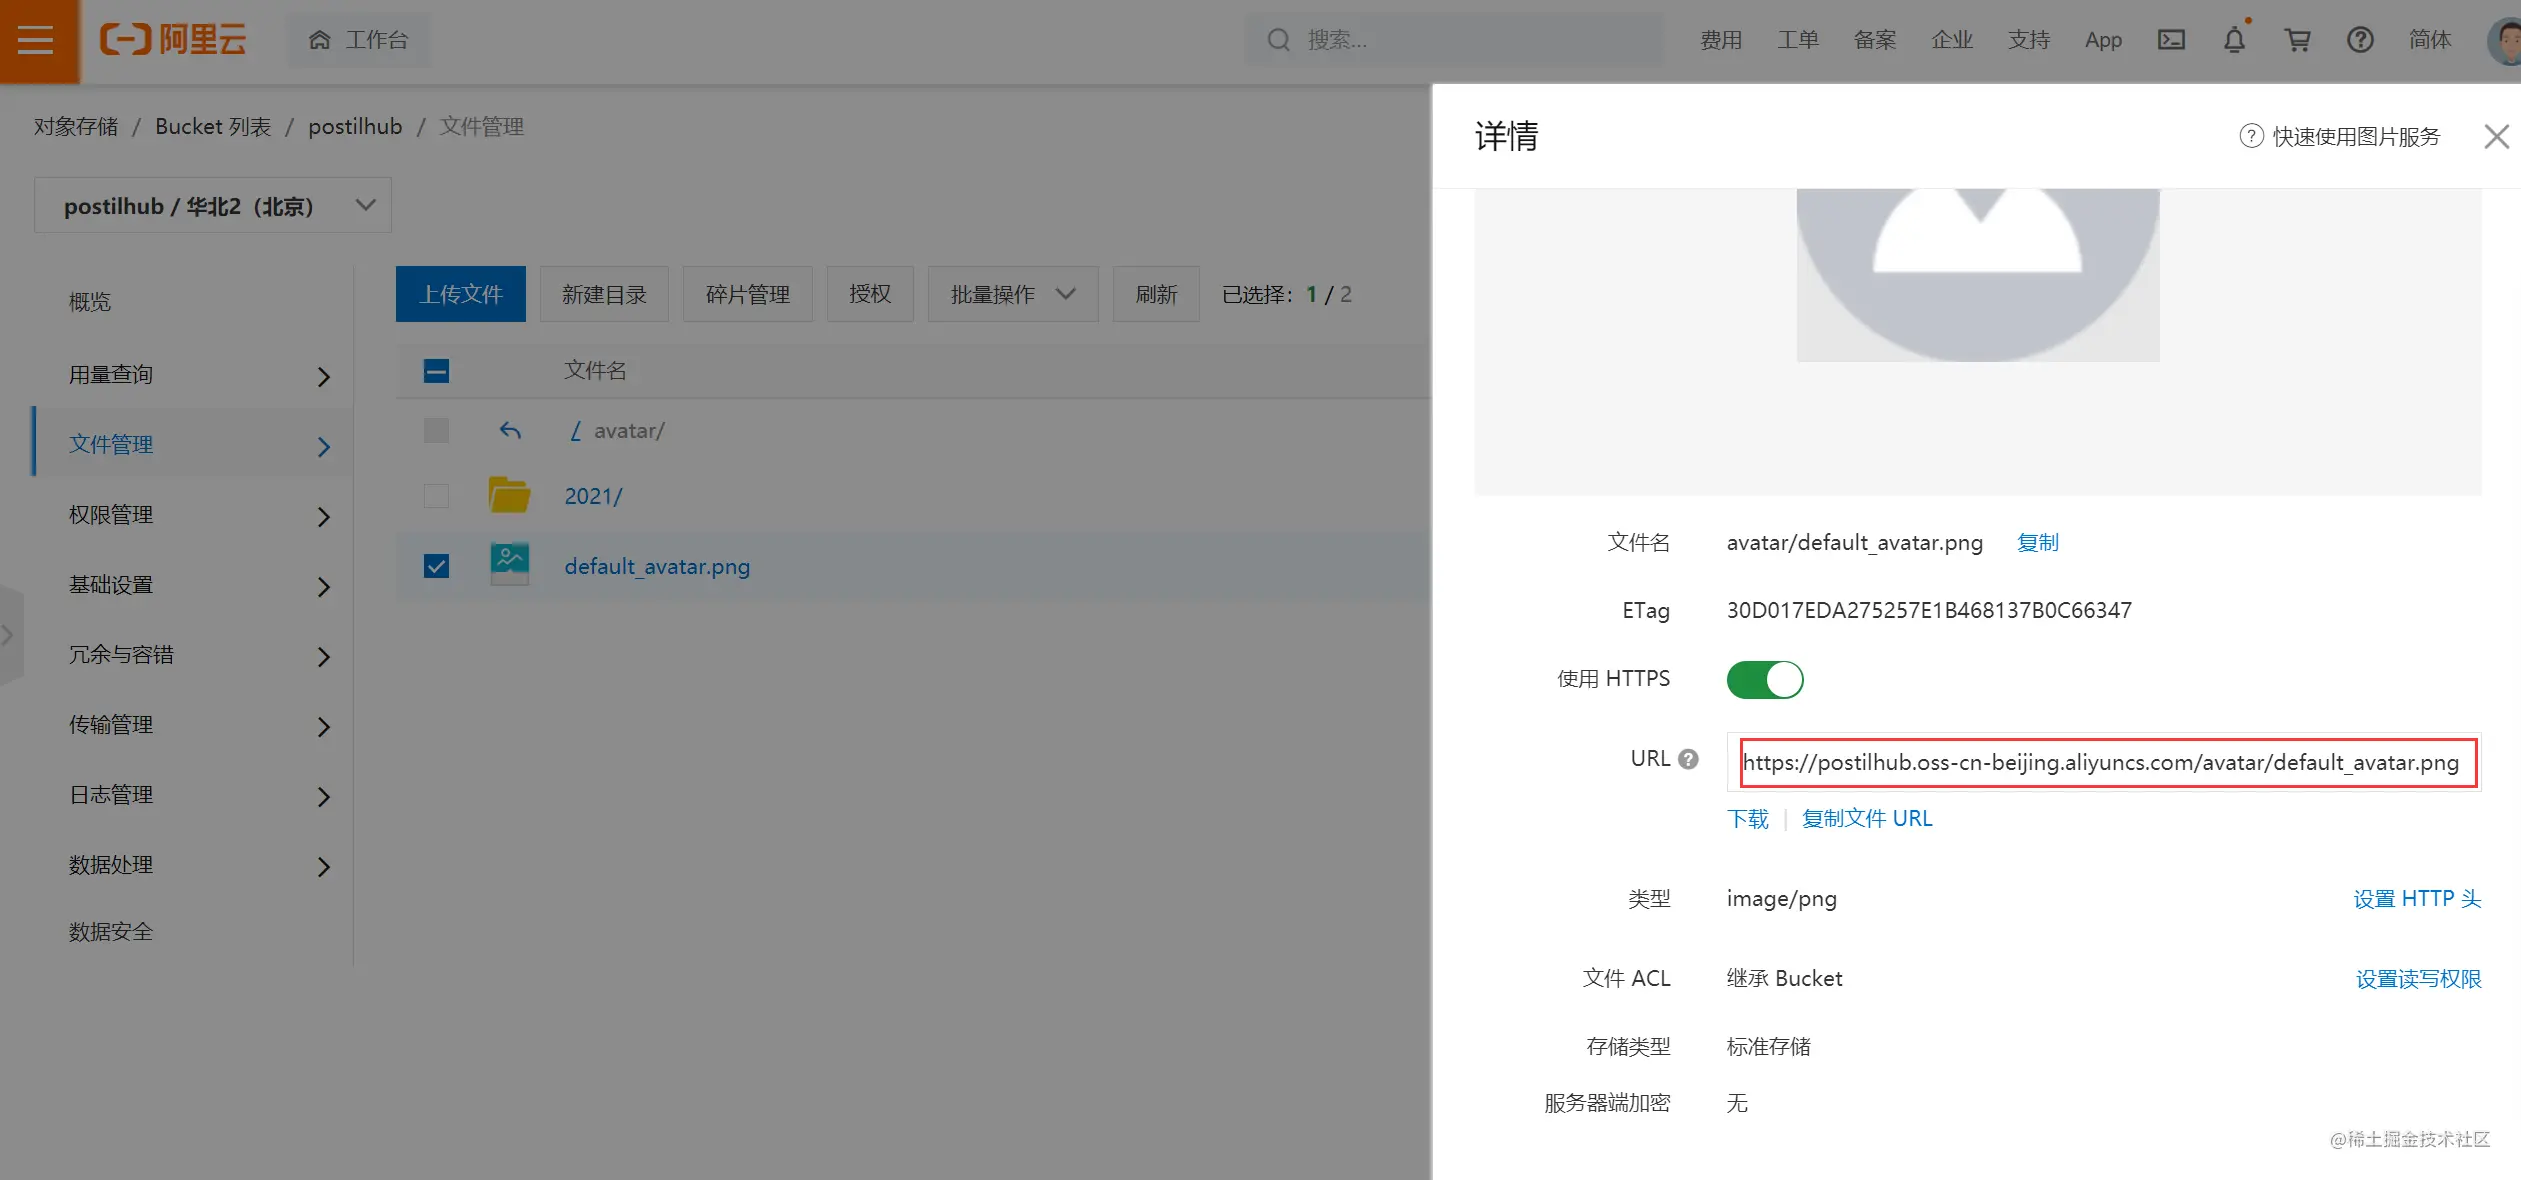The height and width of the screenshot is (1180, 2521).
Task: Click 设置读写权限 link
Action: point(2418,978)
